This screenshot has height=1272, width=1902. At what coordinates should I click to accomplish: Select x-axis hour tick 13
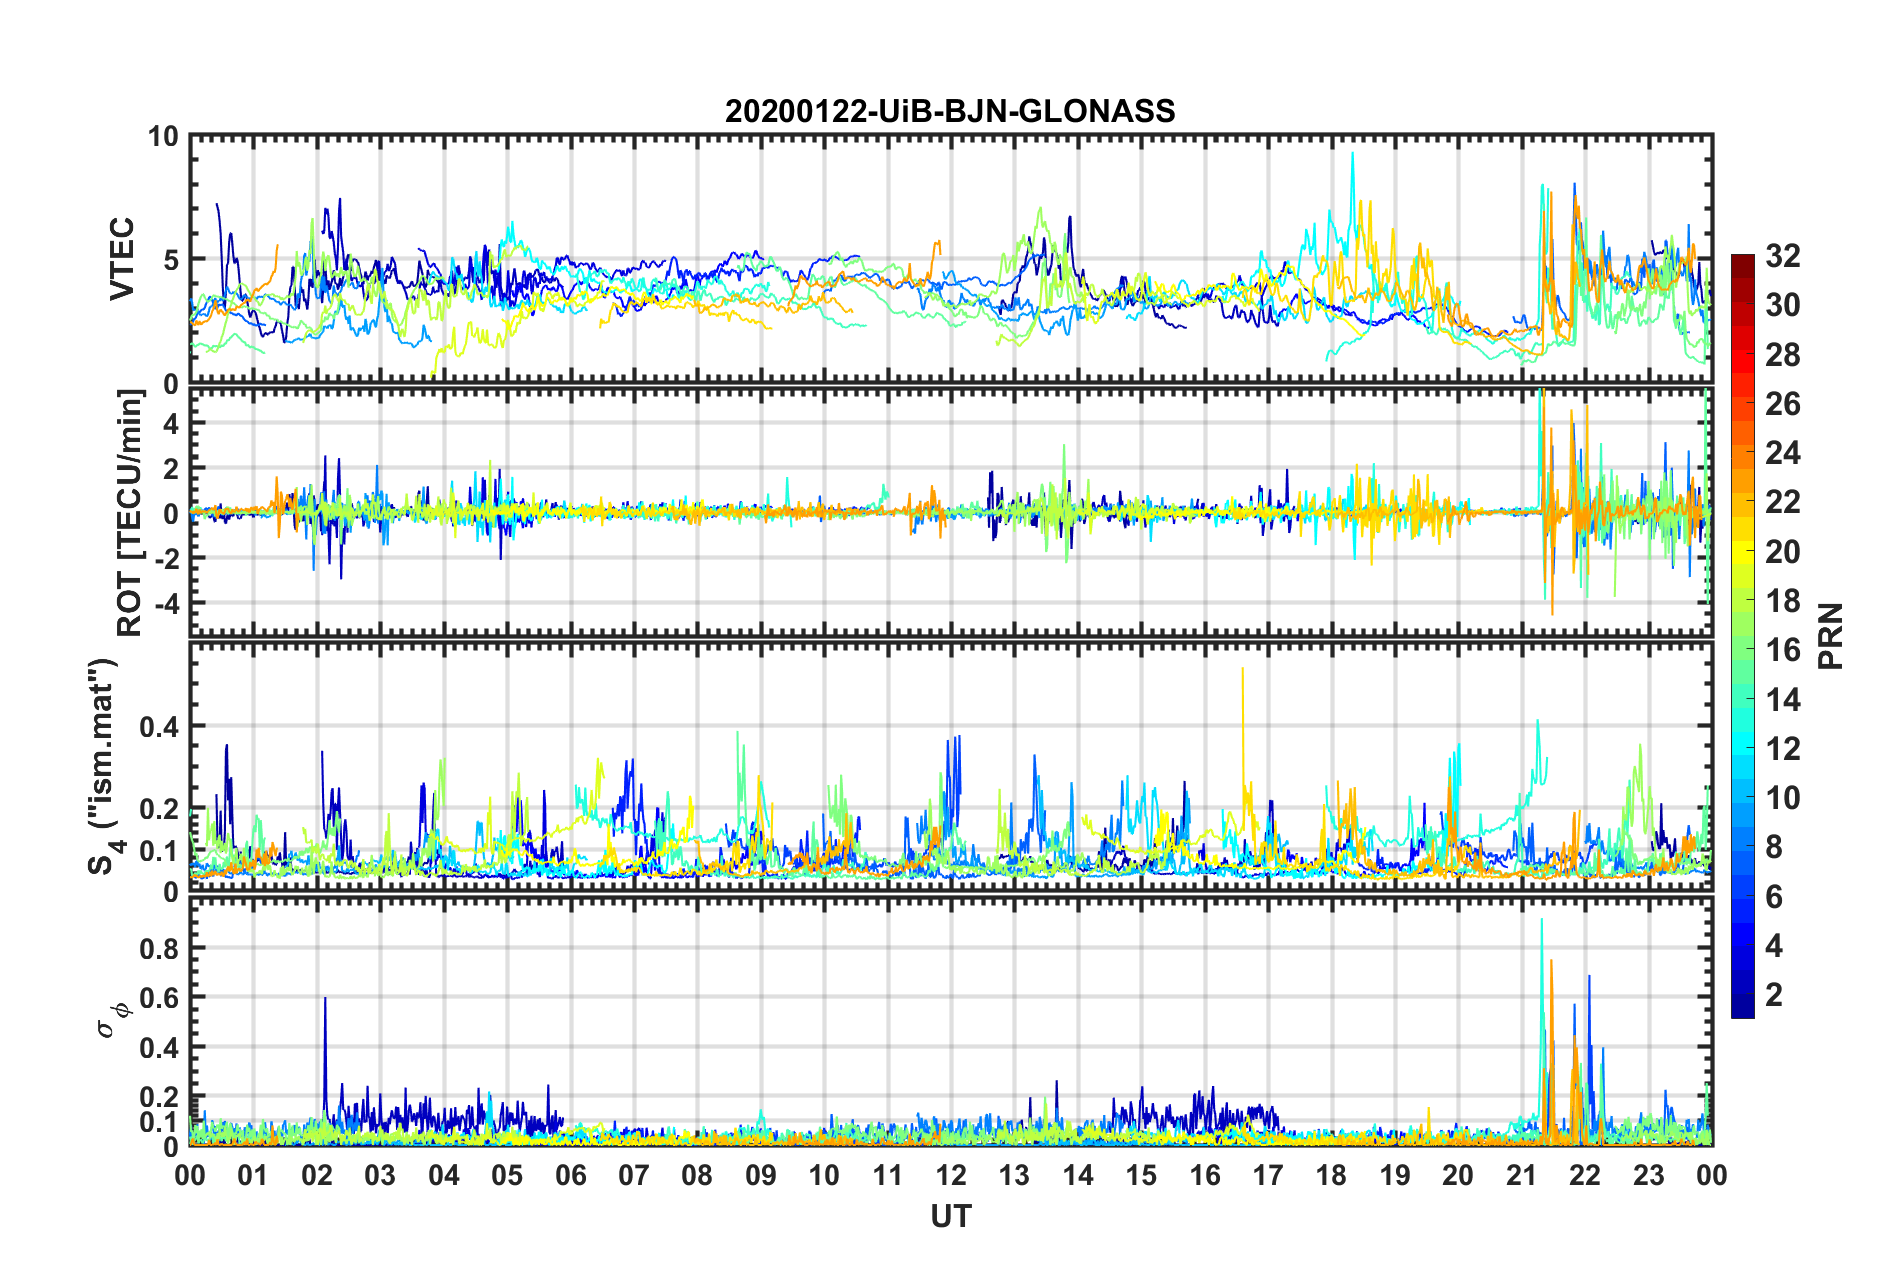point(1015,1175)
